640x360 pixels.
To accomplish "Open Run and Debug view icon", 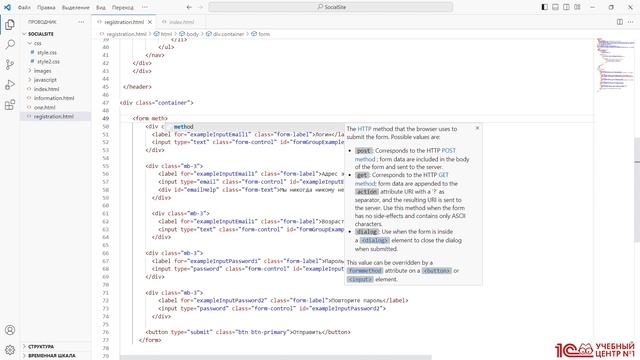I will [10, 85].
